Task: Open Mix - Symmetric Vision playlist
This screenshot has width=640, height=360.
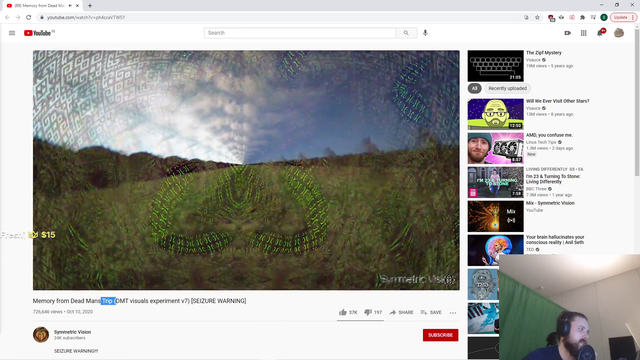Action: coord(550,203)
